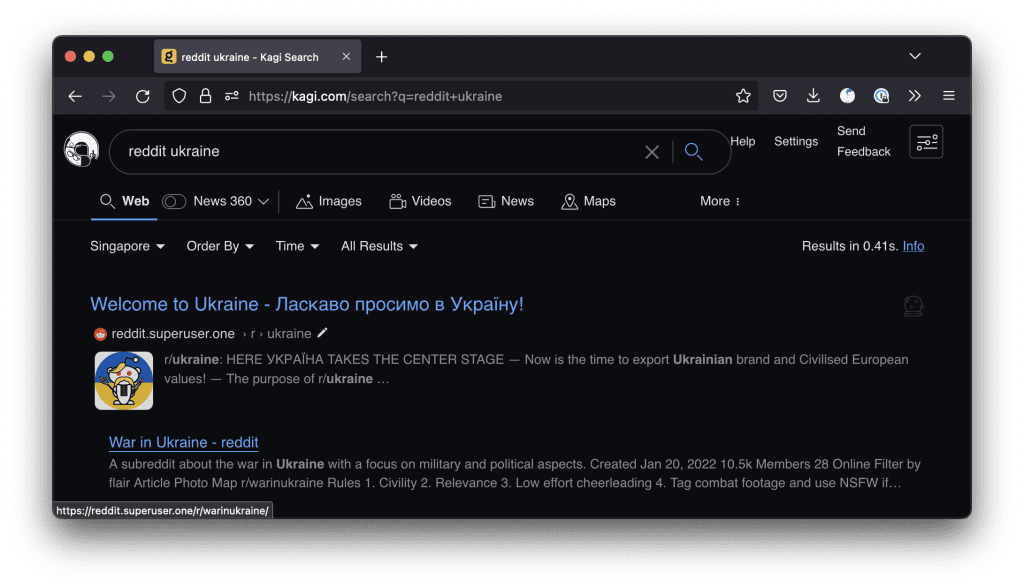Click the reddit favicon next to reddit.superuser.one
This screenshot has height=588, width=1024.
coord(100,334)
